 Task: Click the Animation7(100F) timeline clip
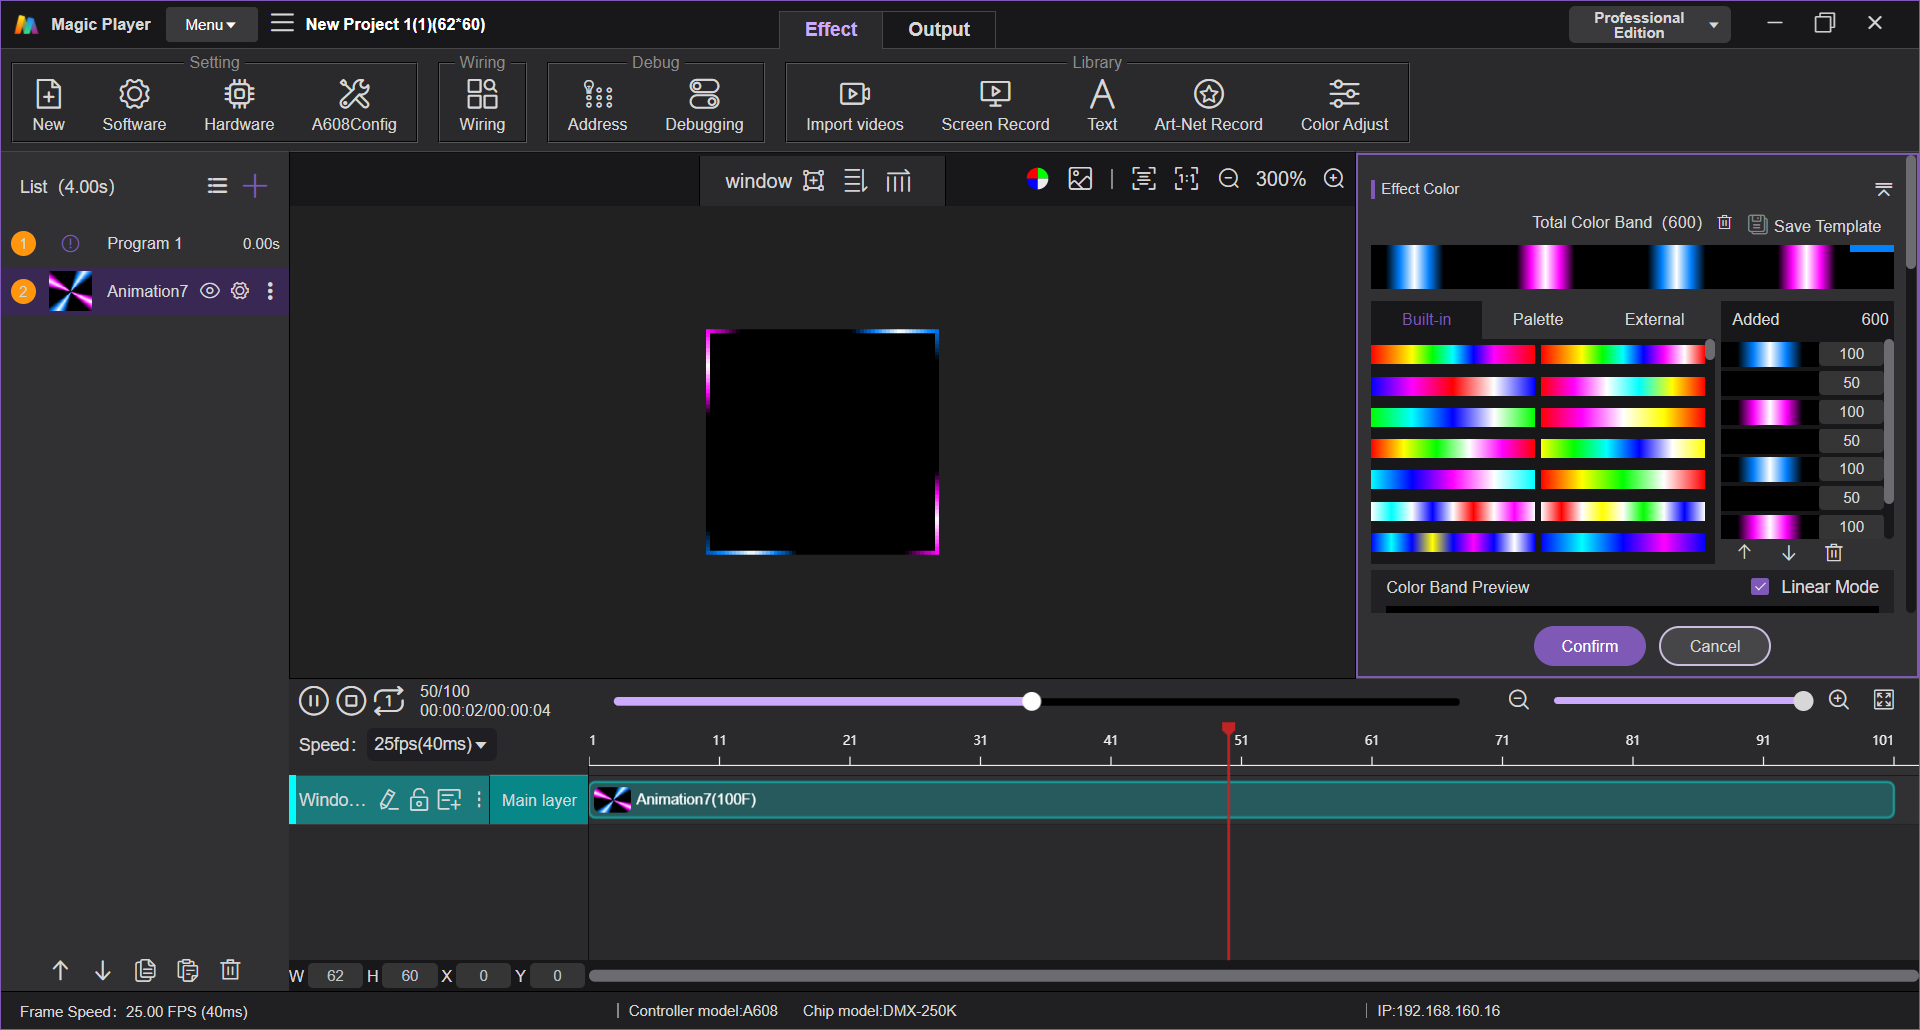[1241, 800]
